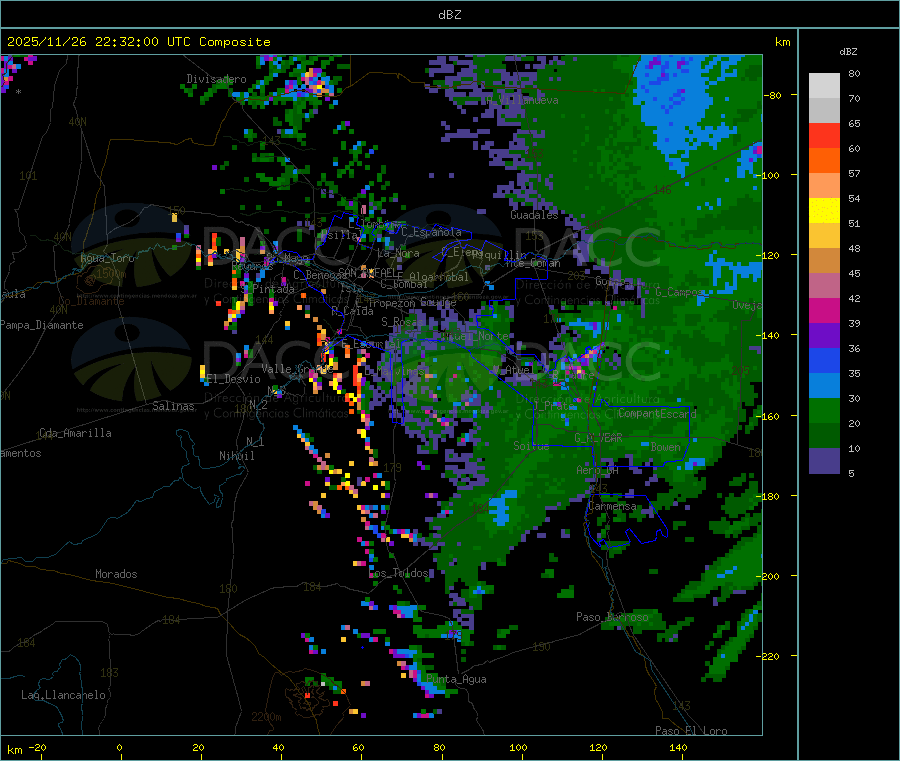Click the brown-orange 45-48 dBZ swatch

point(824,261)
